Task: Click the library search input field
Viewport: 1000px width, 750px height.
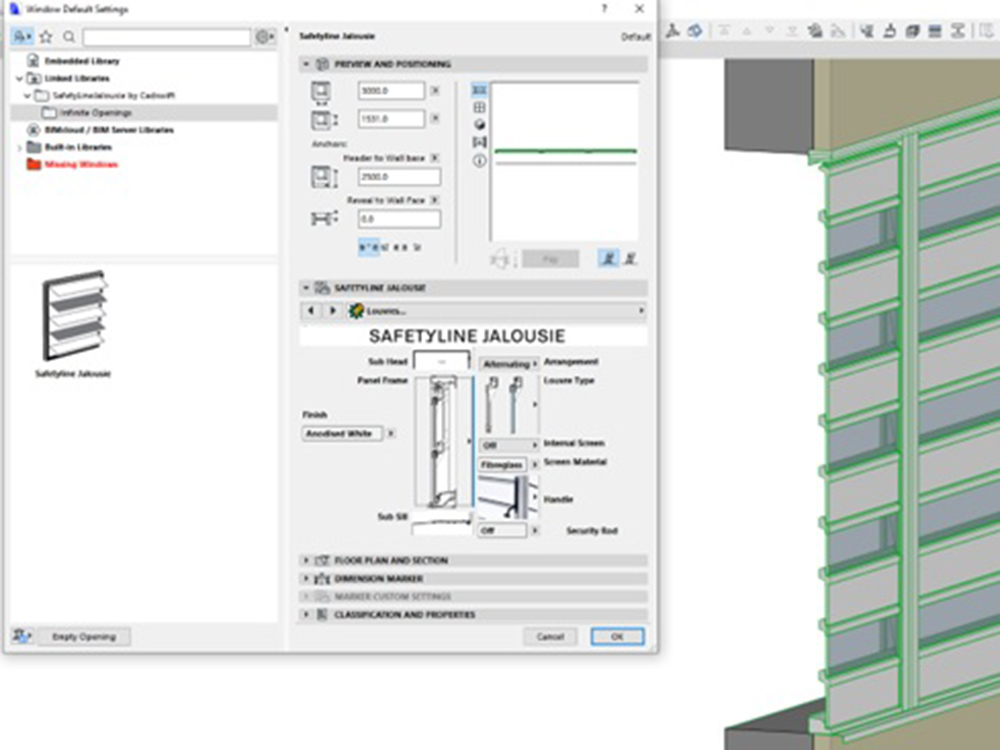Action: point(166,37)
